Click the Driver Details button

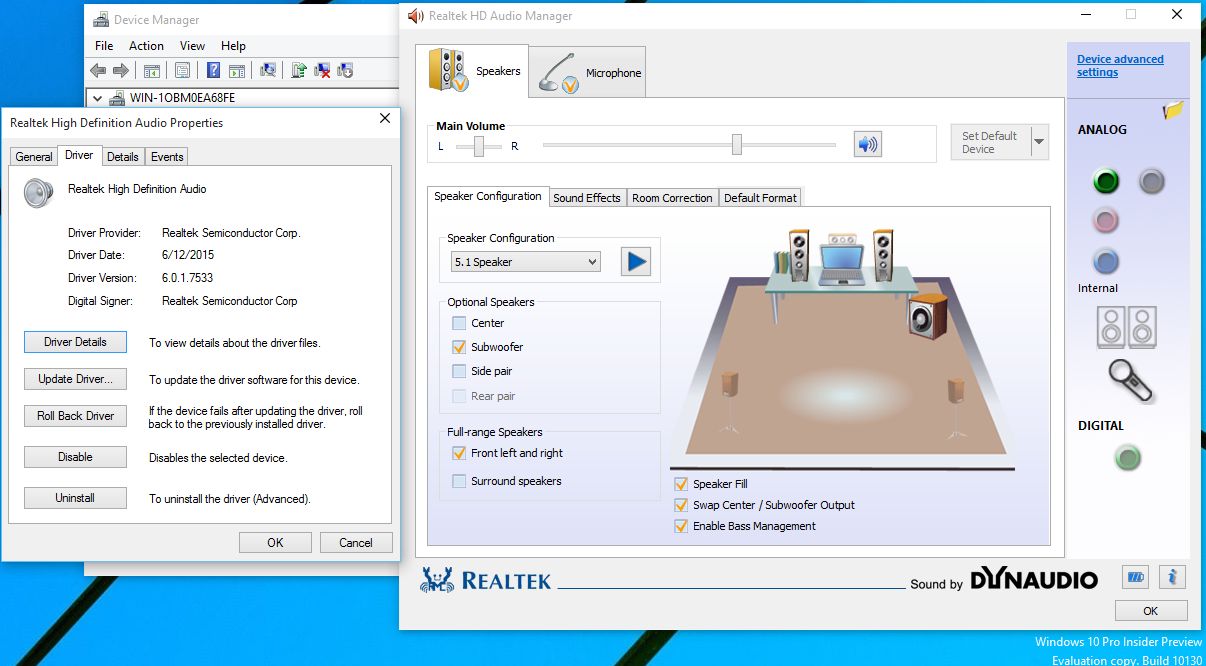pyautogui.click(x=75, y=342)
